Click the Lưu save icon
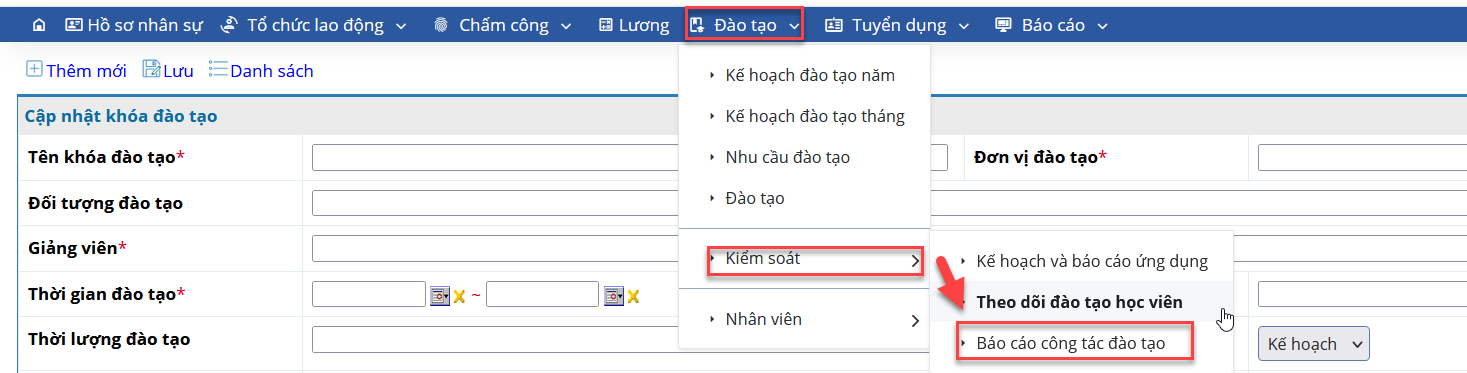 [151, 69]
